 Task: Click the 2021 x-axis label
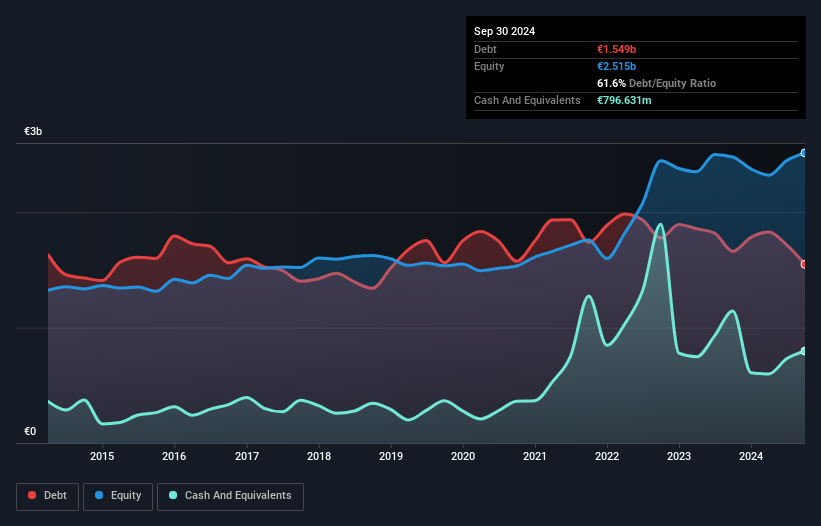tap(535, 456)
